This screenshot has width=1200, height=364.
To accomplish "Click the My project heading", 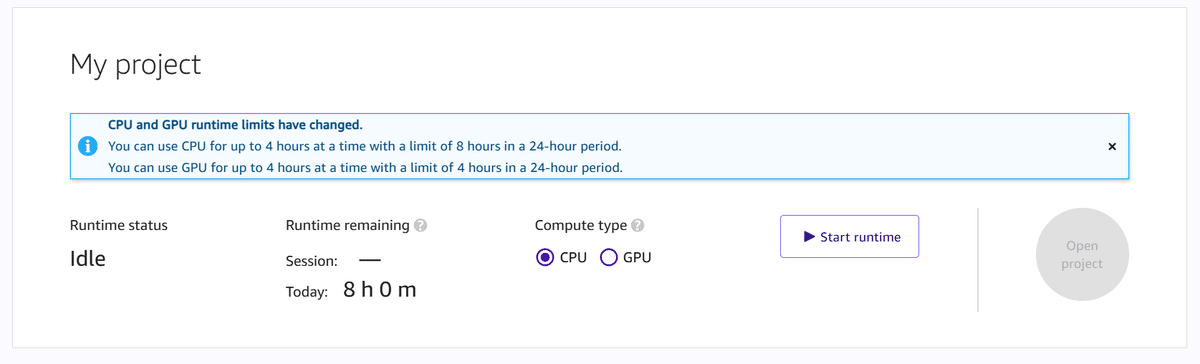I will (x=135, y=65).
